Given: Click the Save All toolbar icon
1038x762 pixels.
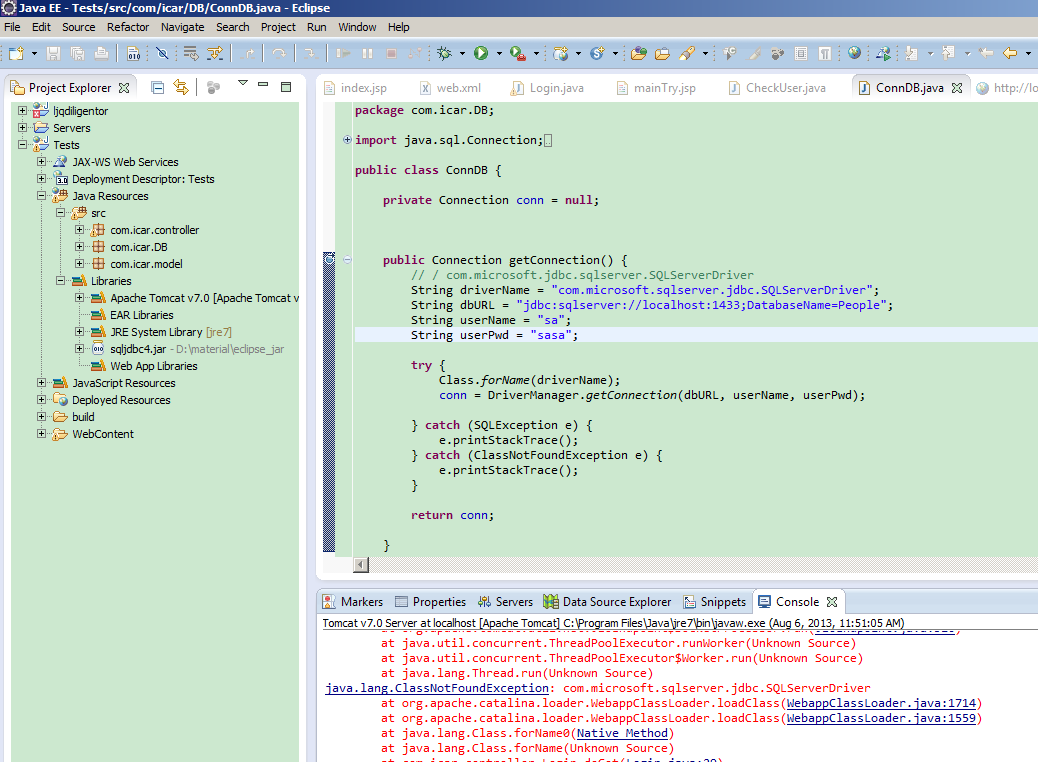Looking at the screenshot, I should (77, 54).
